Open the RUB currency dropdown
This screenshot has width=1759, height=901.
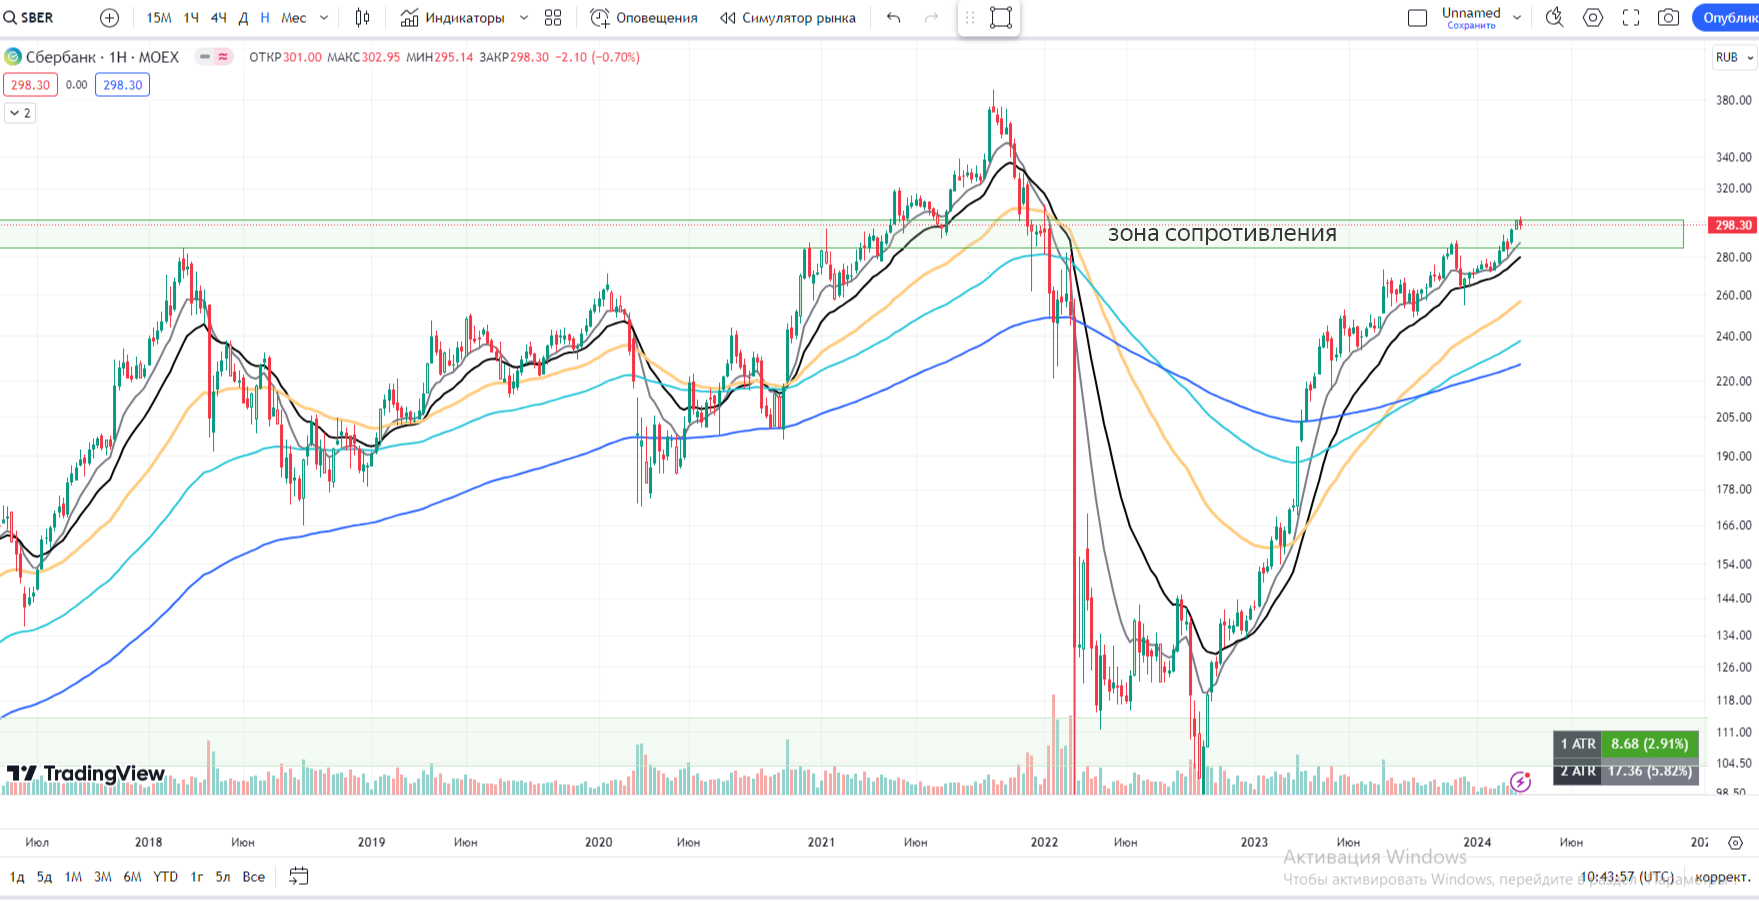point(1734,57)
